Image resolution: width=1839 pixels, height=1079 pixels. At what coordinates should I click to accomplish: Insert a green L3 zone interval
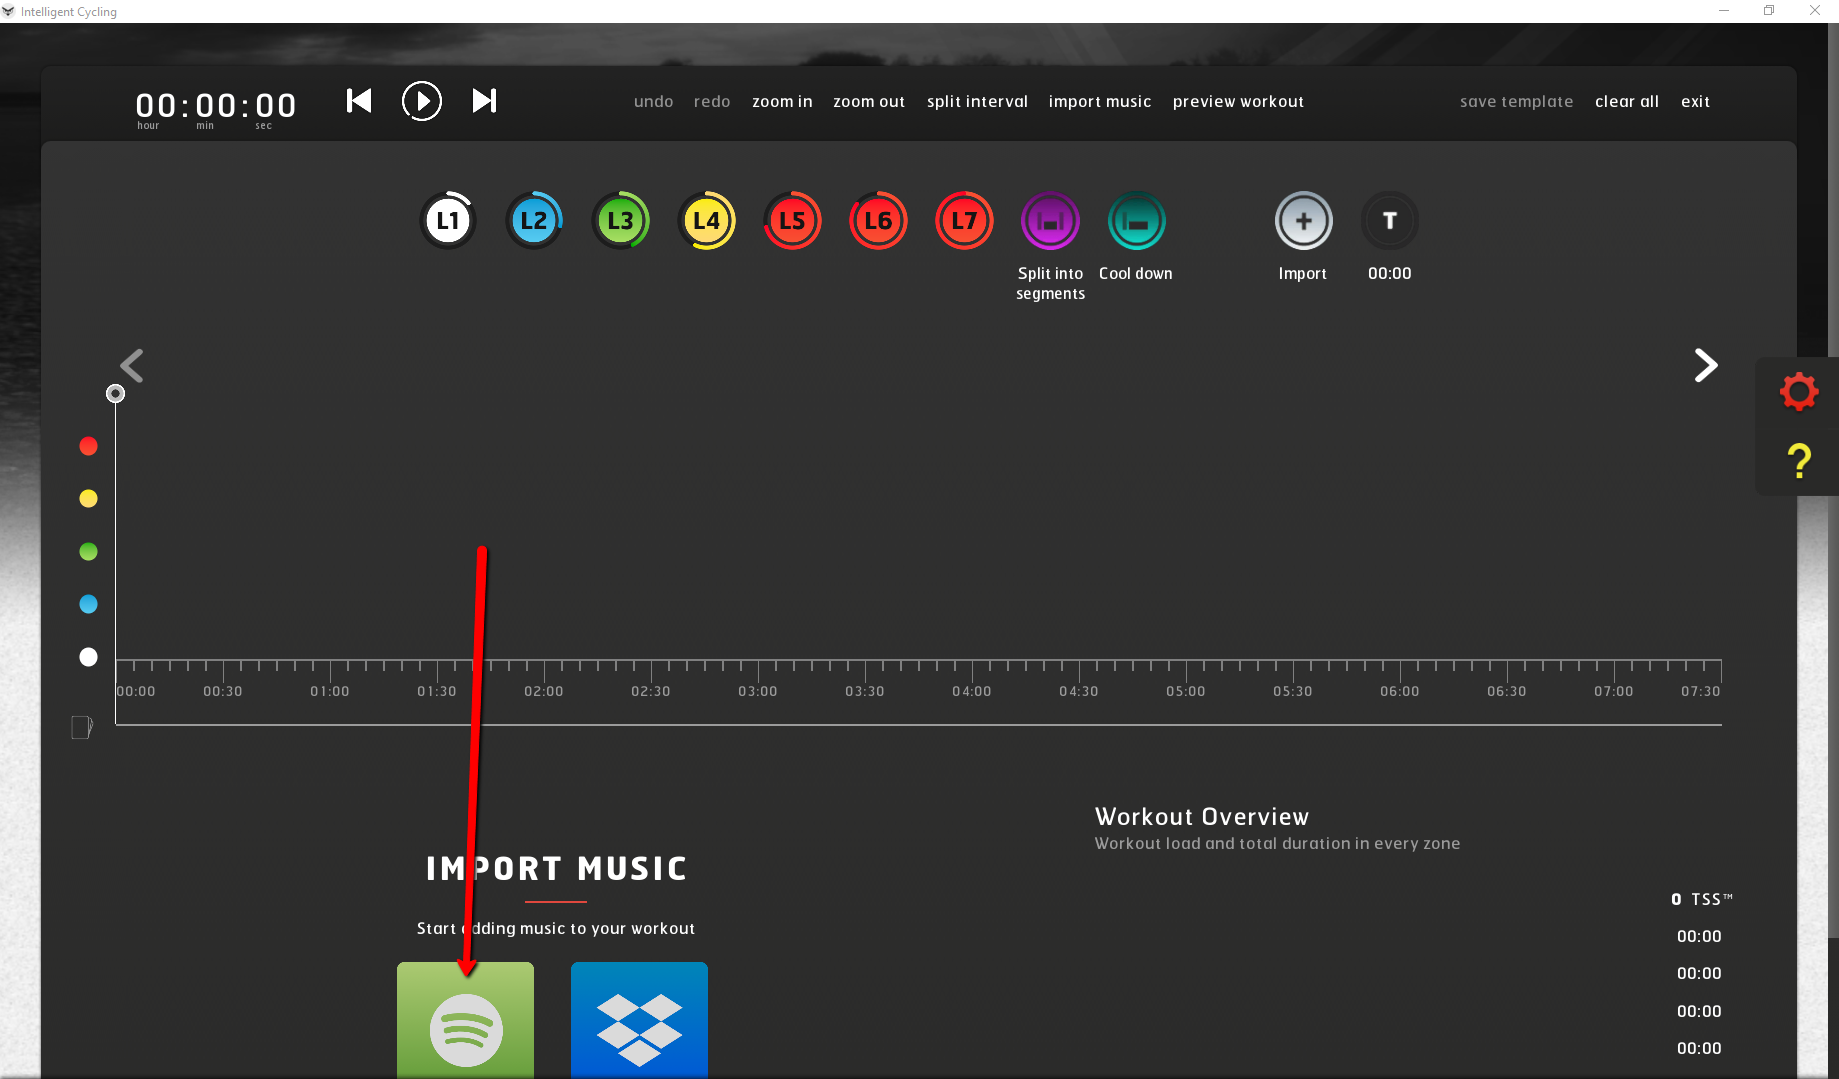click(x=620, y=221)
